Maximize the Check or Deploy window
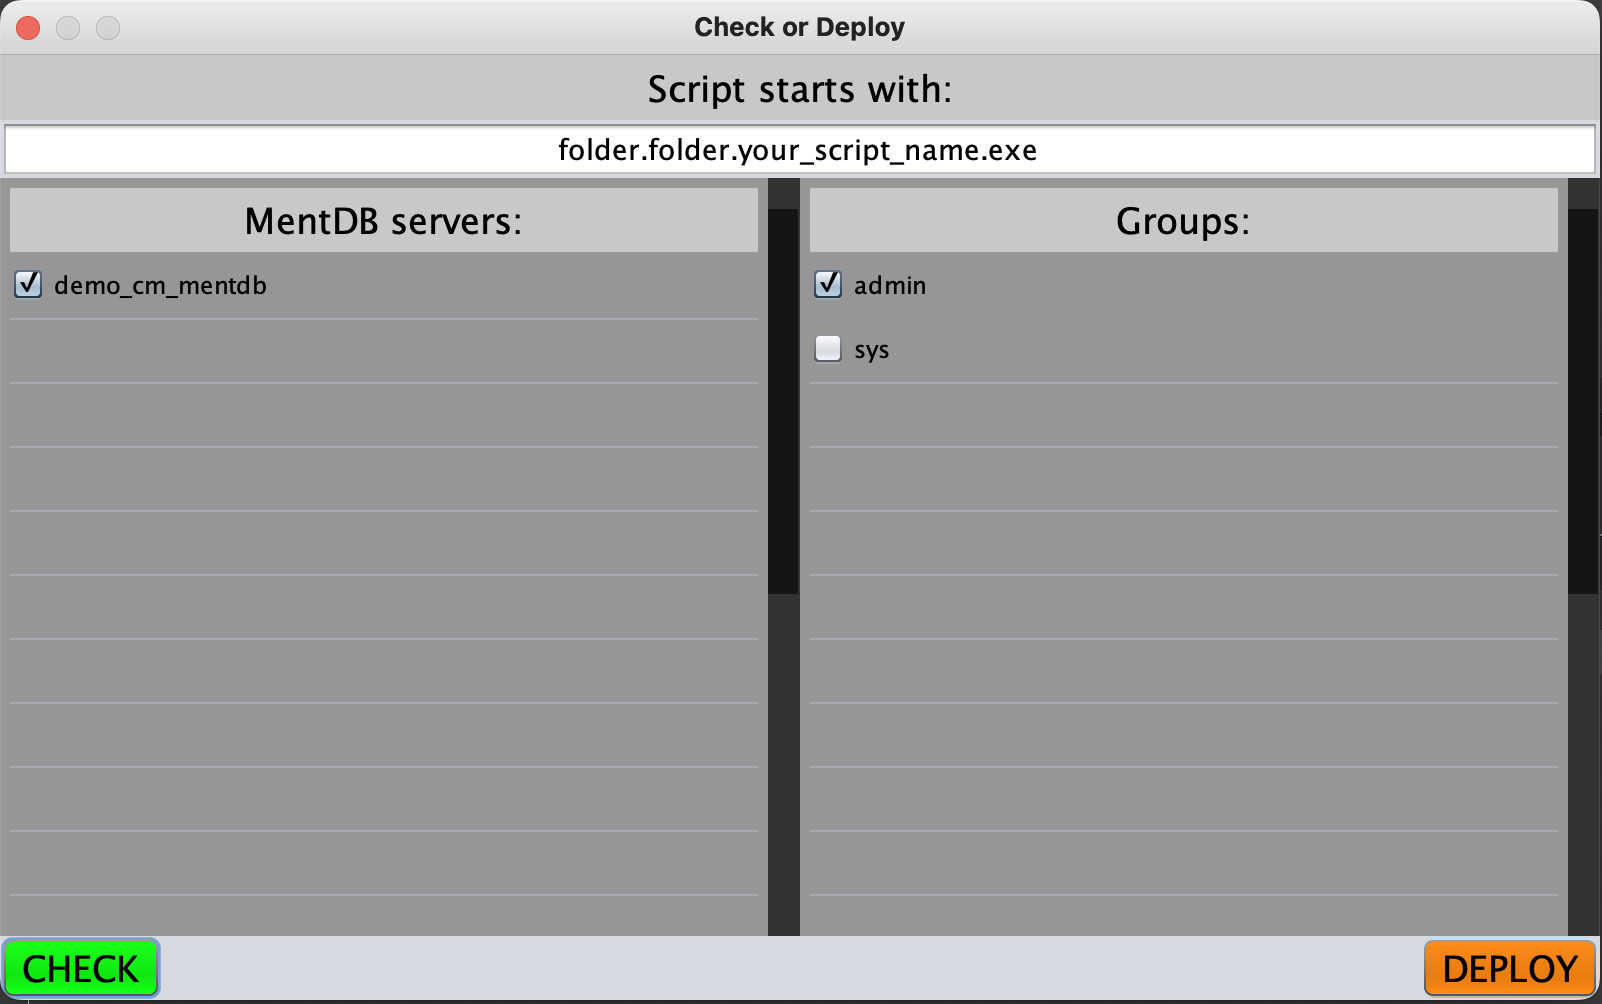Screen dimensions: 1602x1004 pos(108,28)
